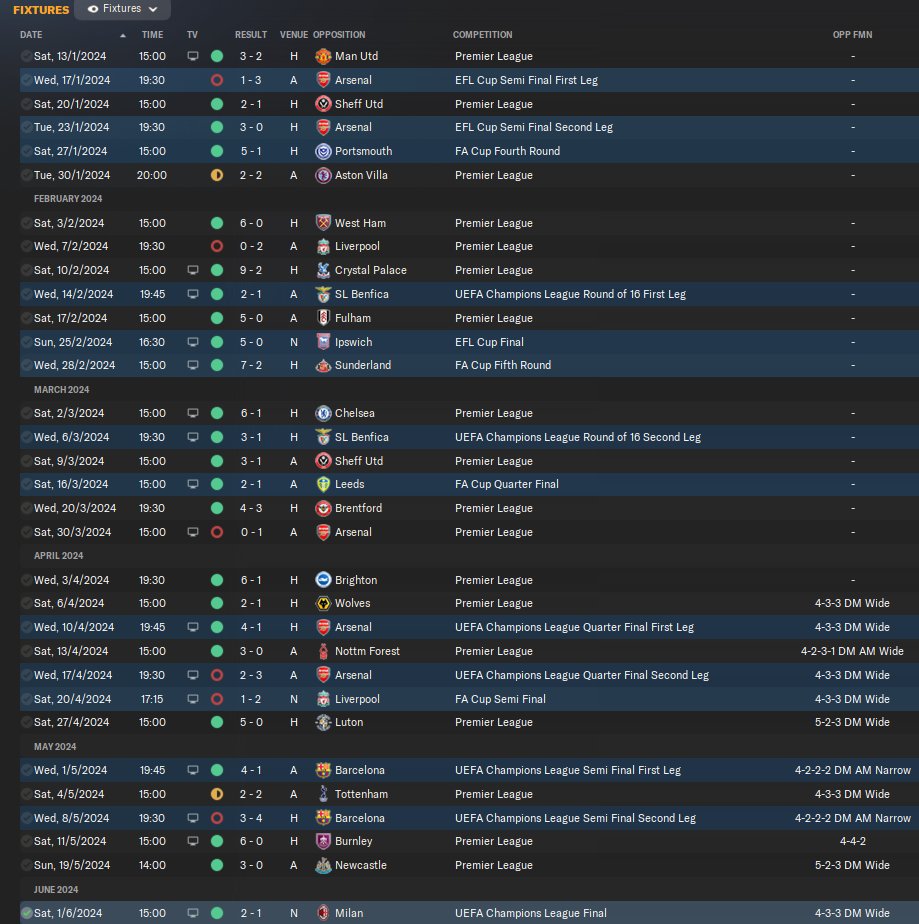Select the EFL Cup Semi Final First Leg text
919x924 pixels.
tap(526, 80)
